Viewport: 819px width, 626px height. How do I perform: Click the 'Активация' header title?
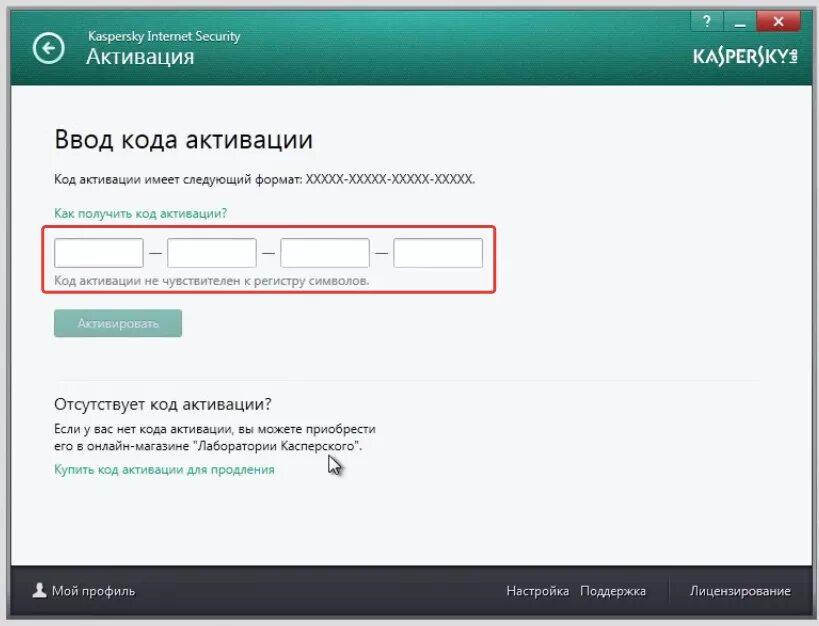point(140,57)
